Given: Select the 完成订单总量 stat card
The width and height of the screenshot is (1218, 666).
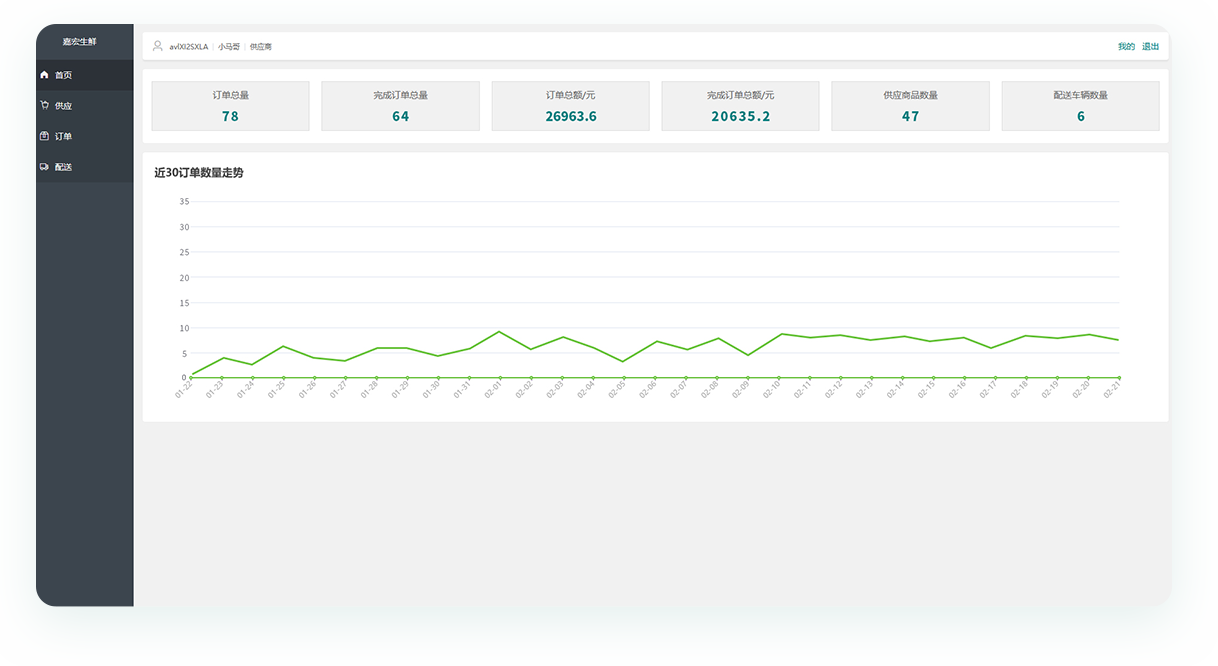Looking at the screenshot, I should click(400, 106).
